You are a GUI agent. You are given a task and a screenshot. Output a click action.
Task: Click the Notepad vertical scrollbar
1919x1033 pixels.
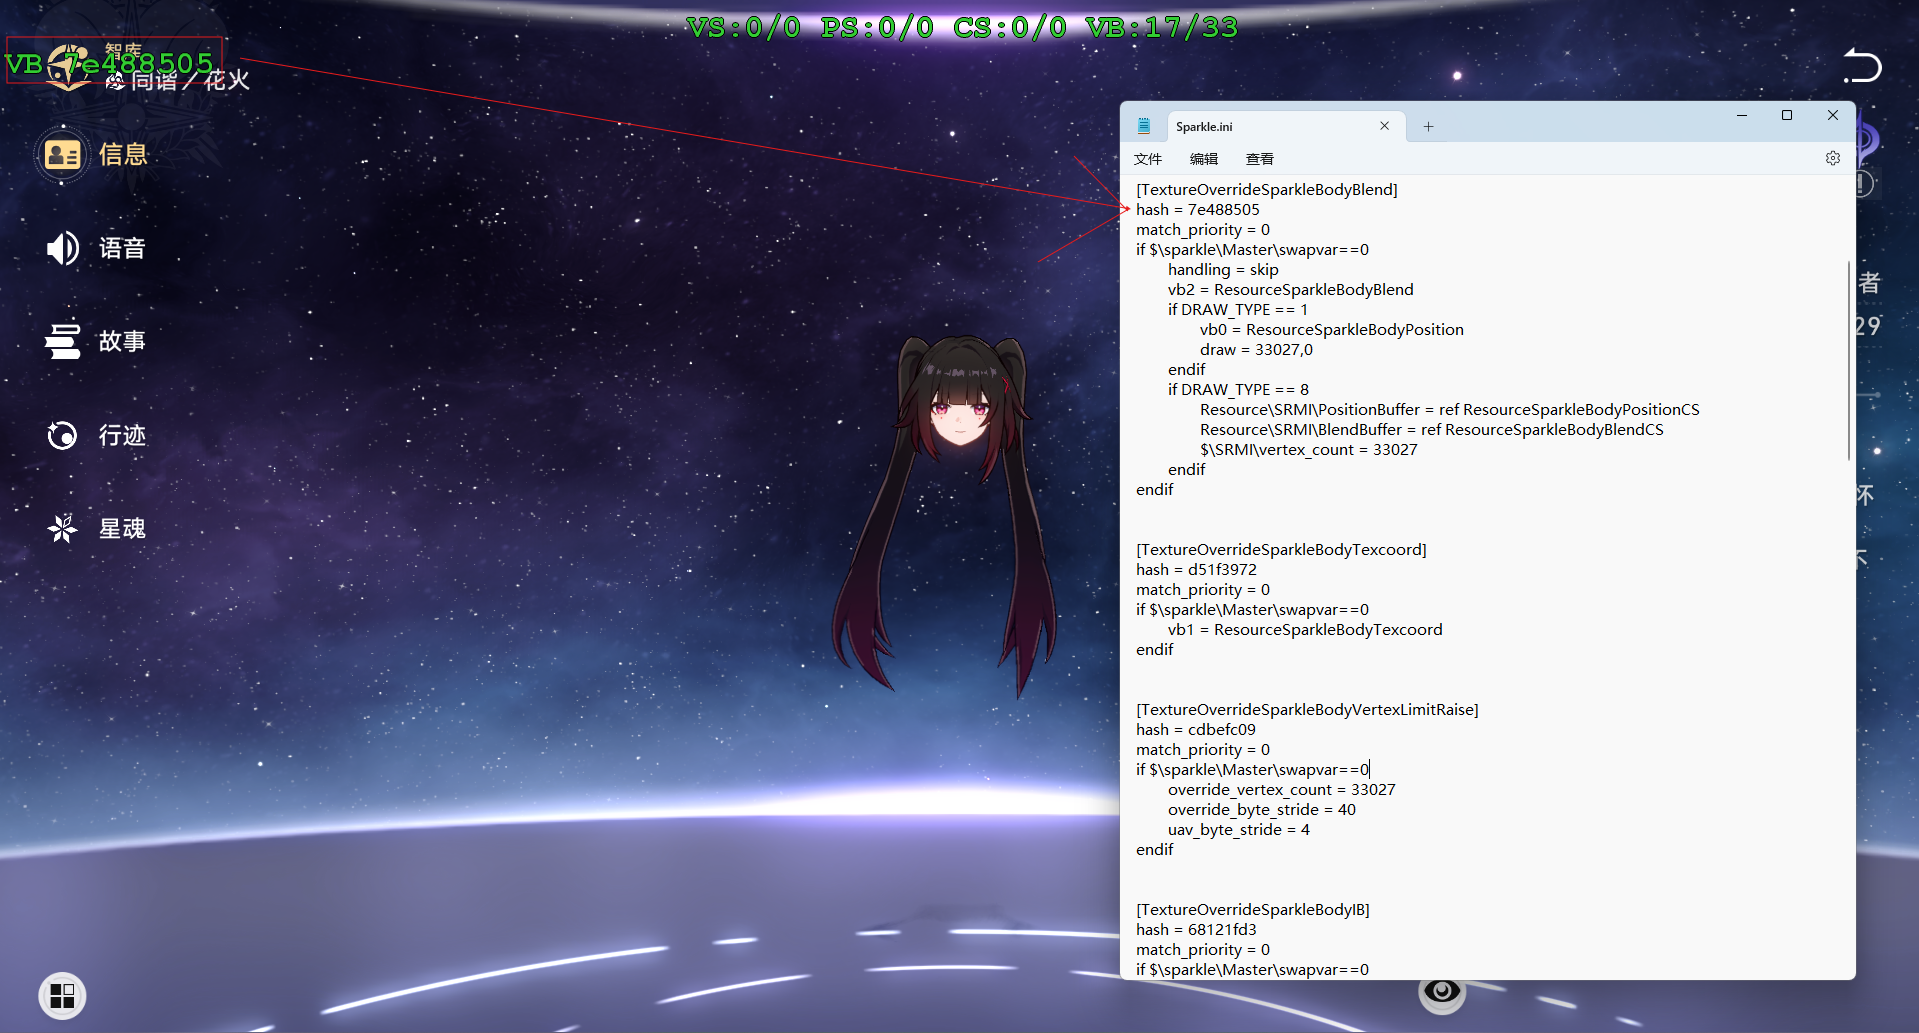pyautogui.click(x=1849, y=360)
